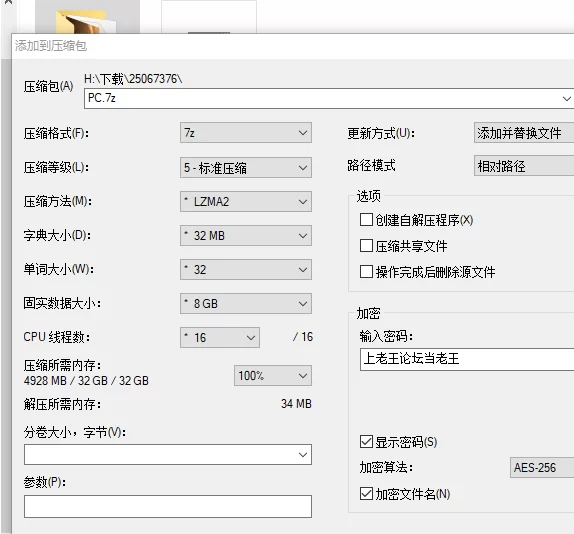The height and width of the screenshot is (534, 574).
Task: Click the folder icon behind the dialog
Action: [x=87, y=21]
